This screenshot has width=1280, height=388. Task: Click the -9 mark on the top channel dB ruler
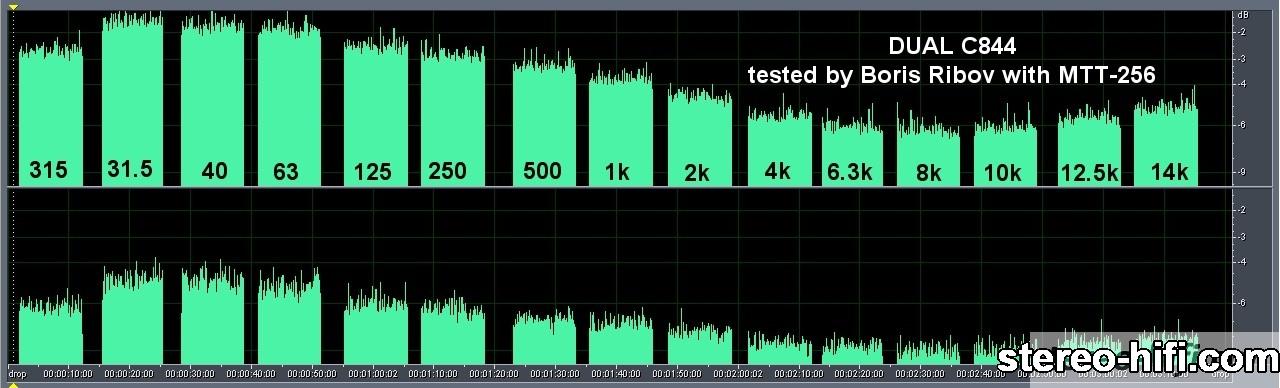coord(1242,172)
